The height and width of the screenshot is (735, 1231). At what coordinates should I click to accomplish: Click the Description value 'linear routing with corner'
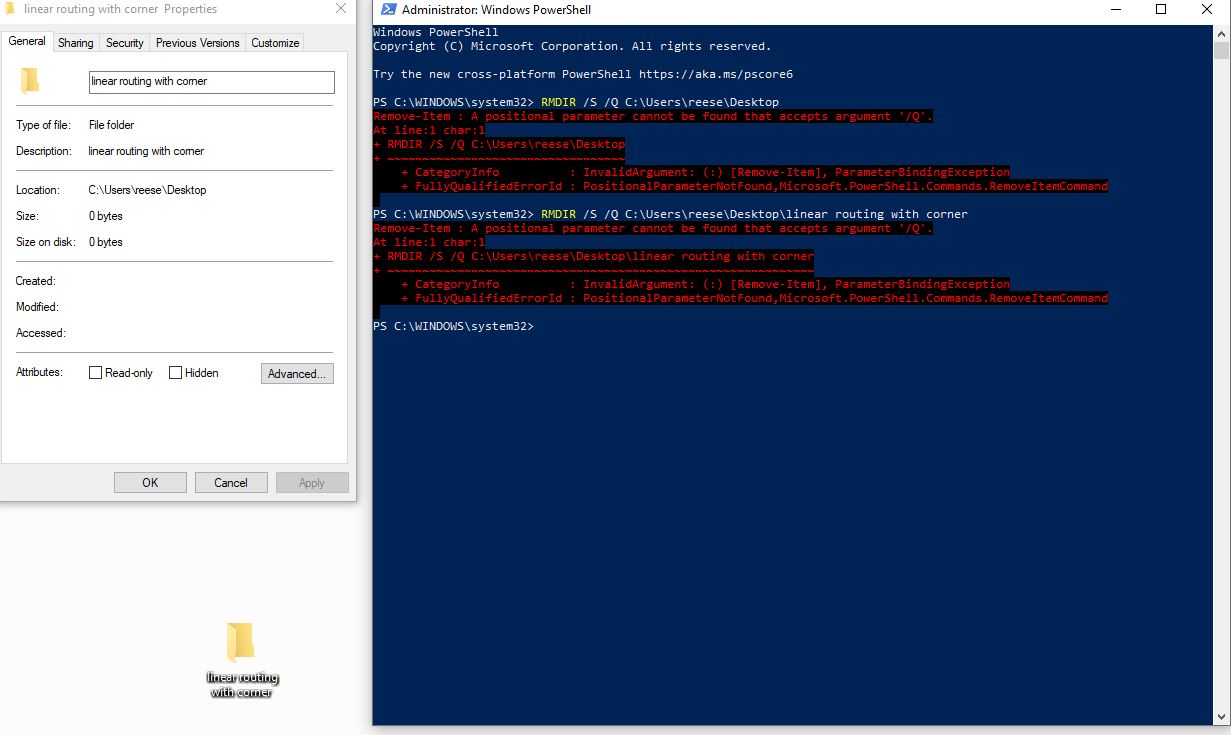[x=146, y=151]
